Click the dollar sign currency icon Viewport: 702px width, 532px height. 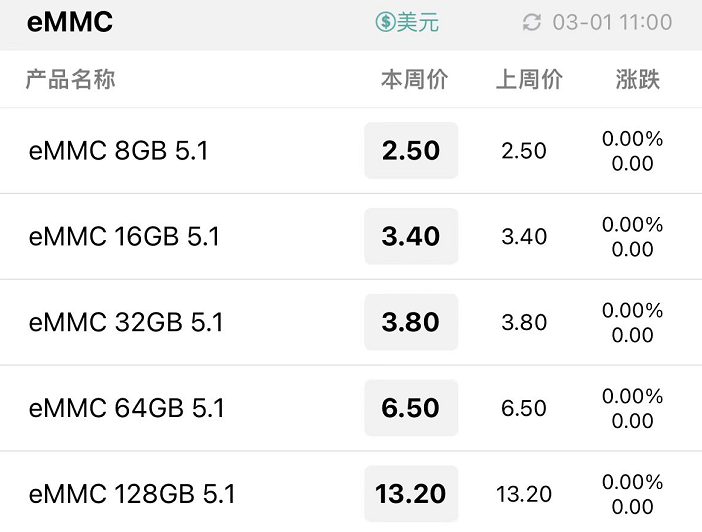tap(385, 22)
